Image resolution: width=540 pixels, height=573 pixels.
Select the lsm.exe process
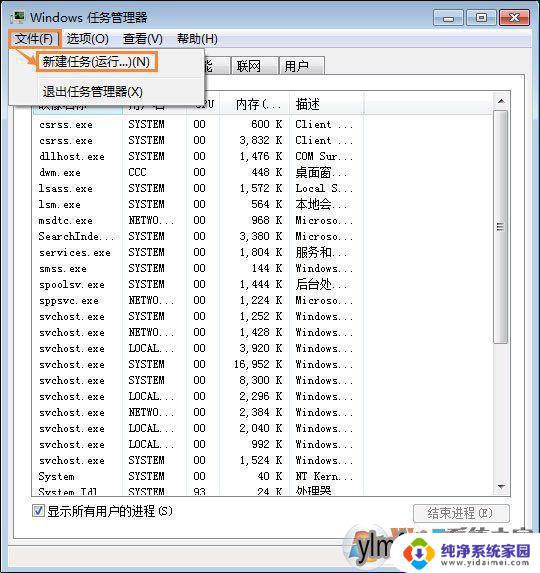click(x=197, y=204)
